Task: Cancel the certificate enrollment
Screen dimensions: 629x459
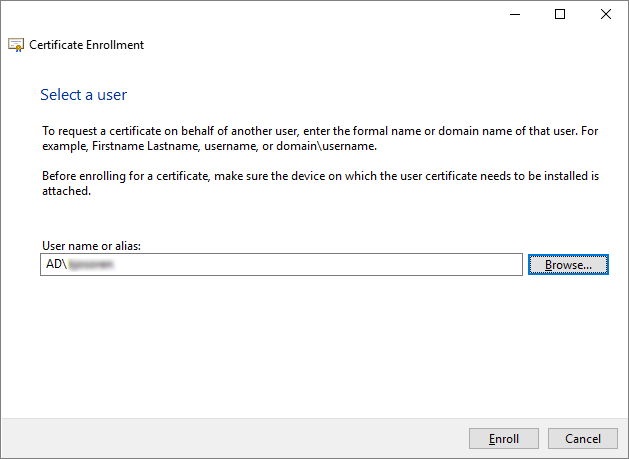Action: [582, 439]
